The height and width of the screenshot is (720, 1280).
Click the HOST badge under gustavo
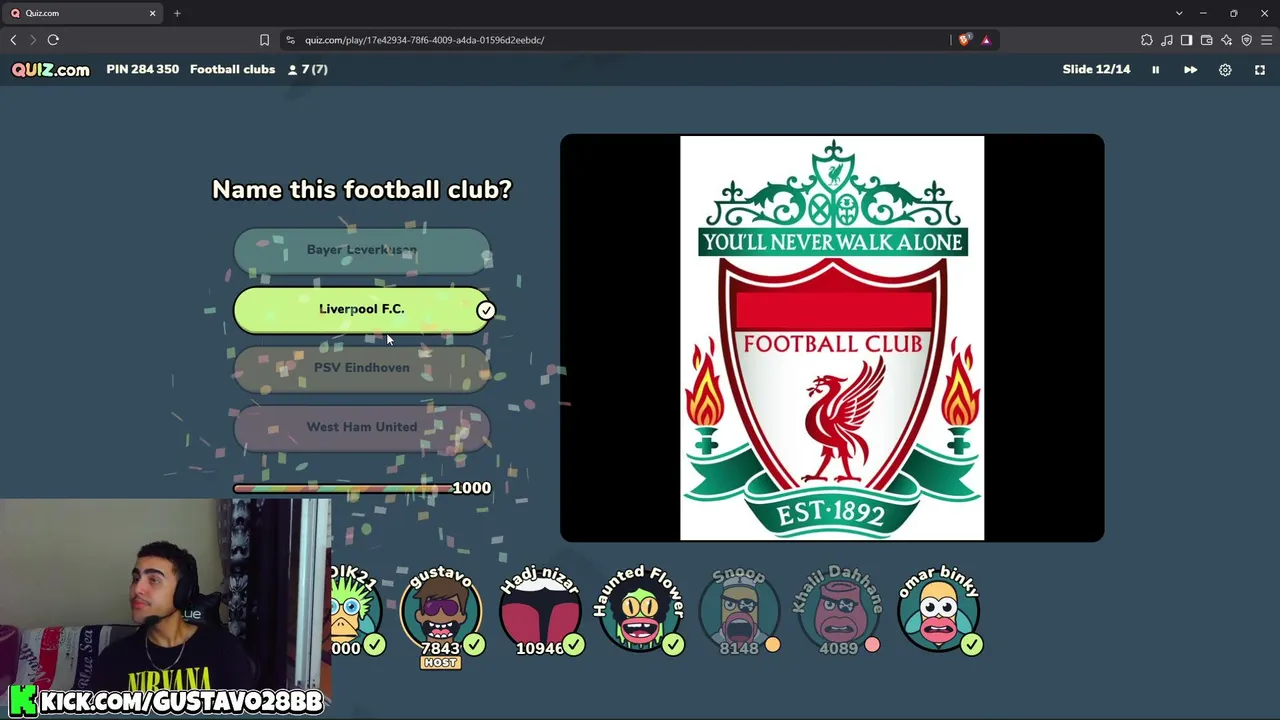pyautogui.click(x=440, y=663)
